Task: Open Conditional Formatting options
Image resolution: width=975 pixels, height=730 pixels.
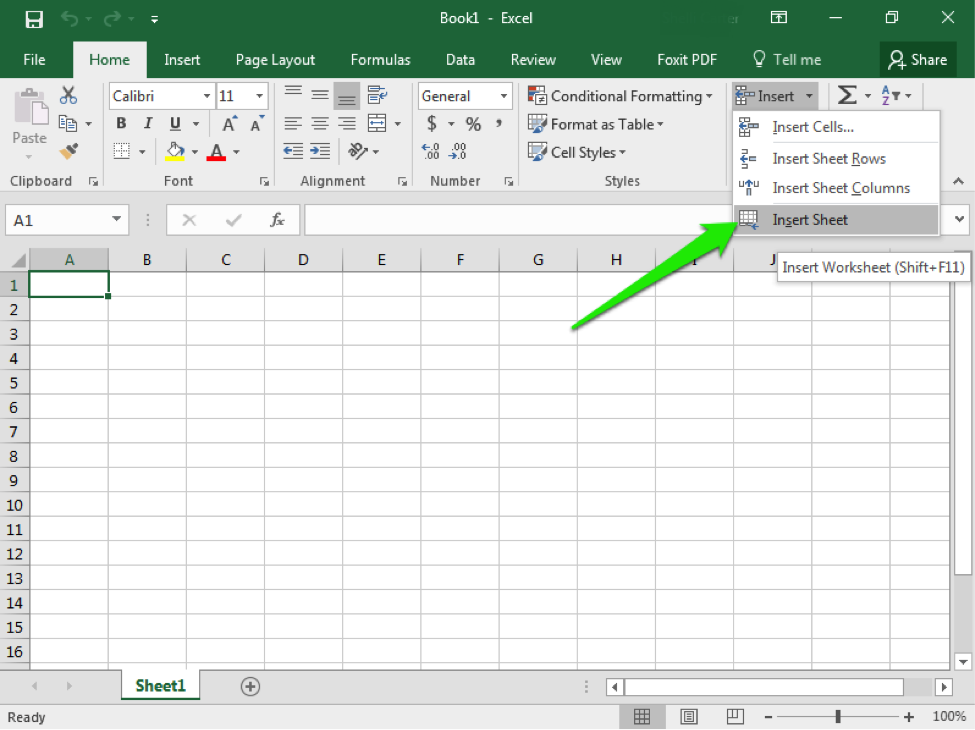Action: click(620, 95)
